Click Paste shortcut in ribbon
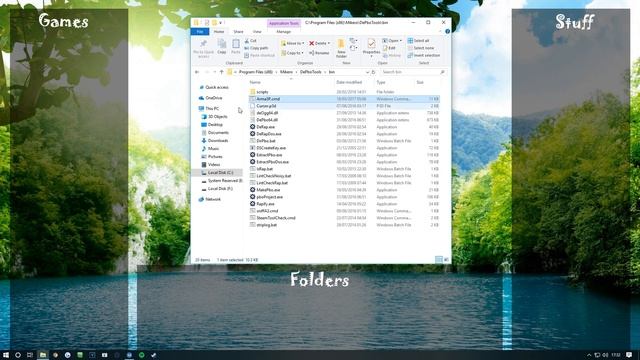This screenshot has width=640, height=360. pyautogui.click(x=260, y=55)
